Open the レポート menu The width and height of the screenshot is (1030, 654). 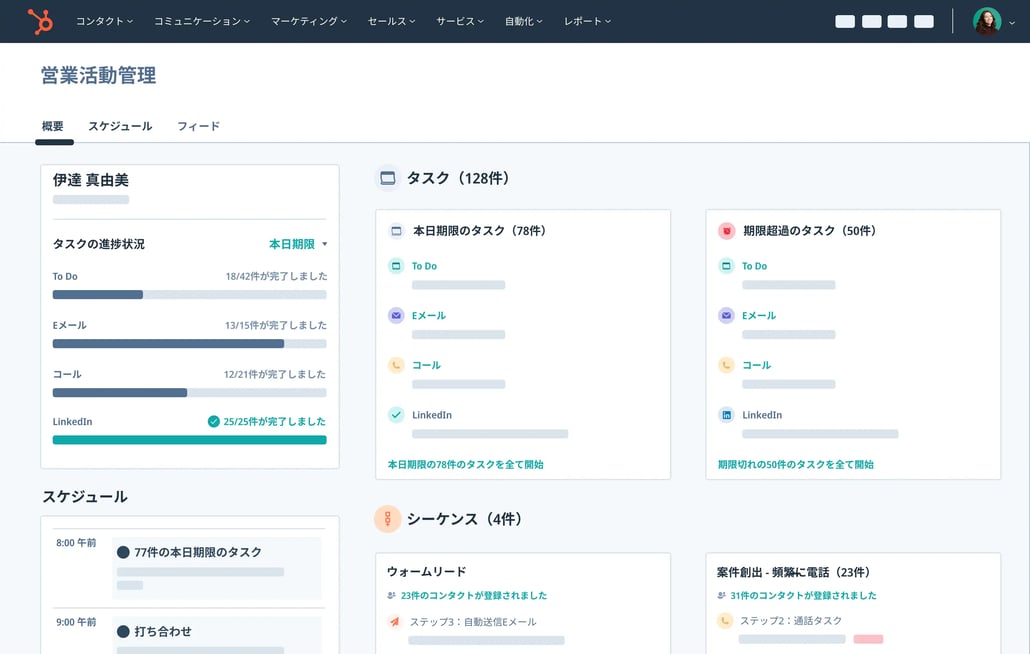click(x=587, y=22)
